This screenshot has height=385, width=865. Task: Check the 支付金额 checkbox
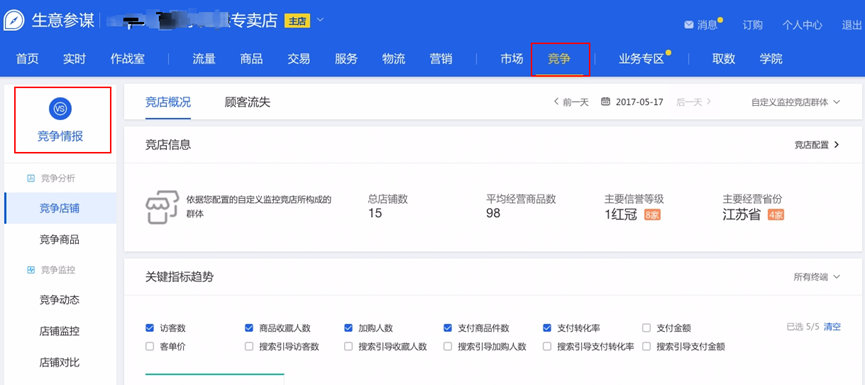pos(646,328)
